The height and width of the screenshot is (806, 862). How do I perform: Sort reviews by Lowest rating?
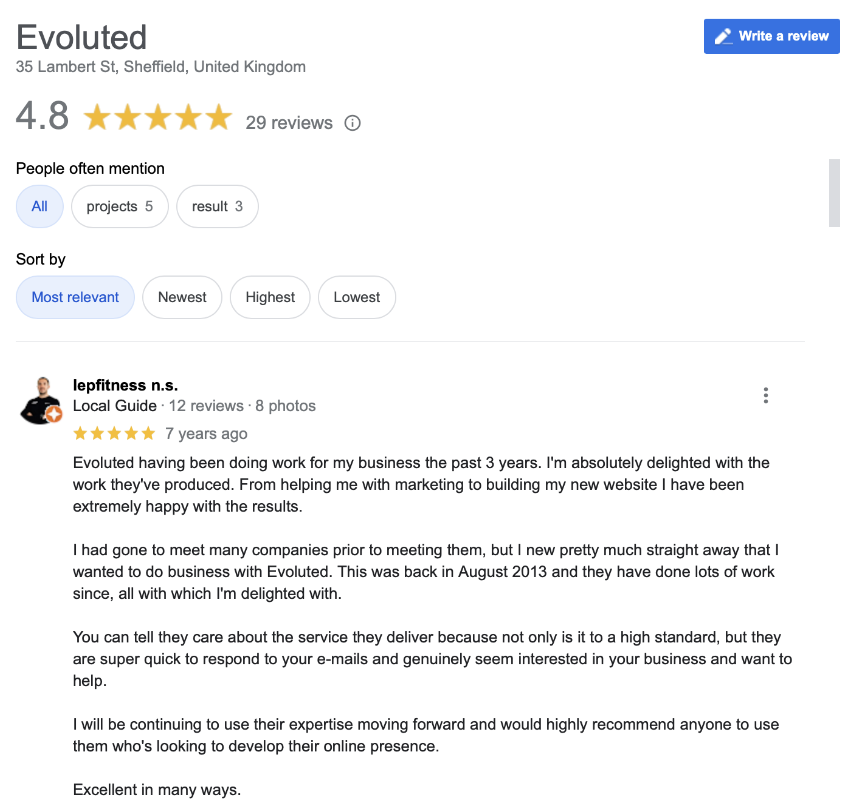pos(357,297)
